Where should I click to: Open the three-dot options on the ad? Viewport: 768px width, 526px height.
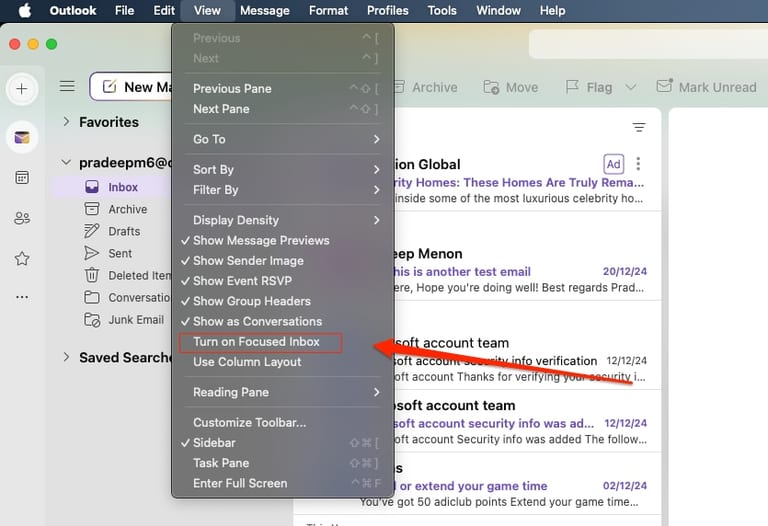click(638, 164)
